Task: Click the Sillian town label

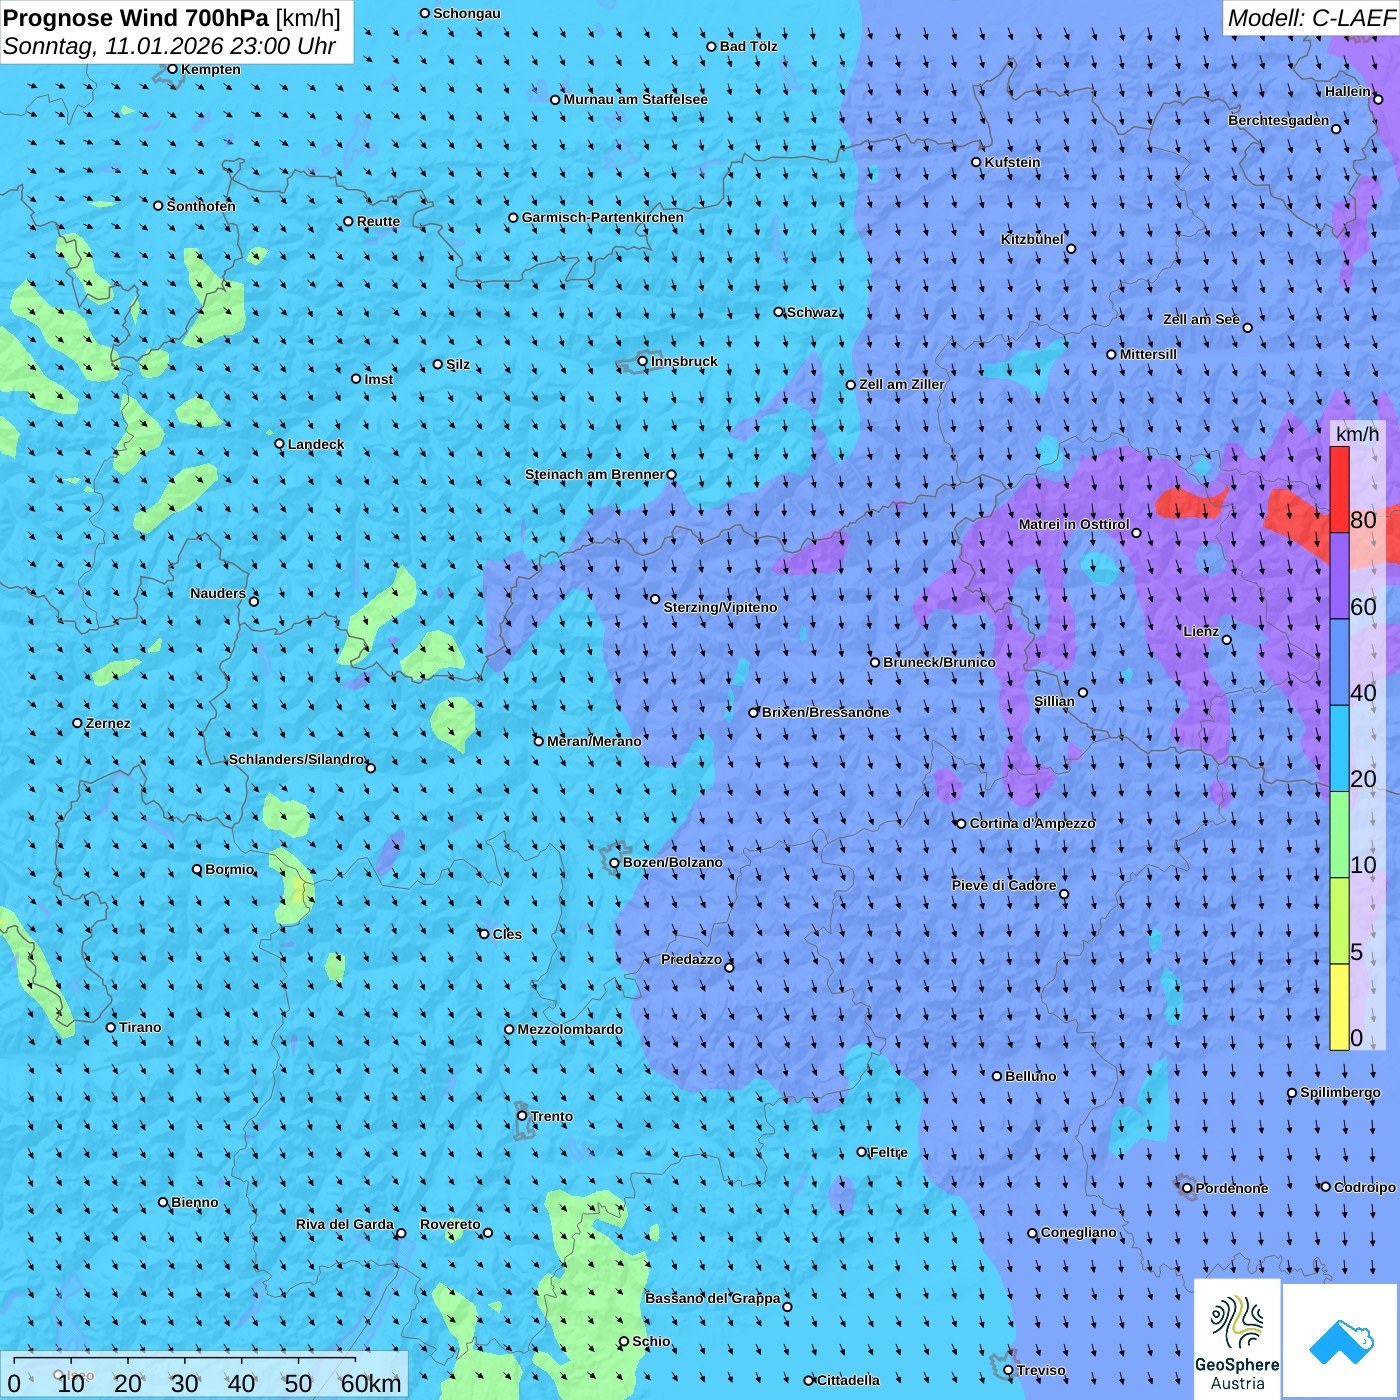Action: point(1054,701)
